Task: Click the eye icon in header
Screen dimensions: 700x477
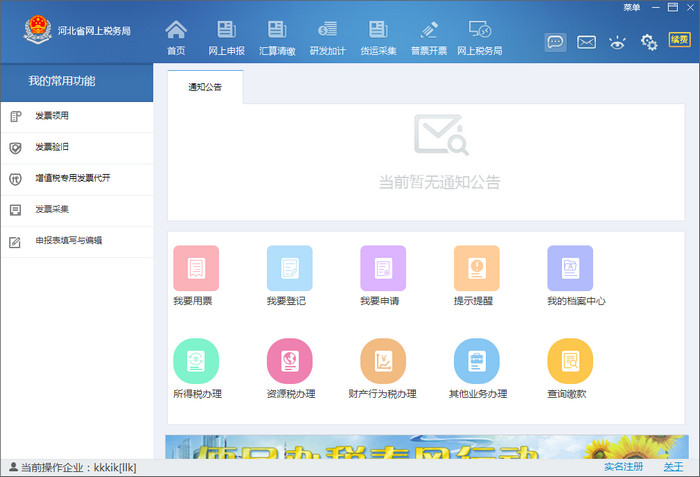Action: [617, 42]
